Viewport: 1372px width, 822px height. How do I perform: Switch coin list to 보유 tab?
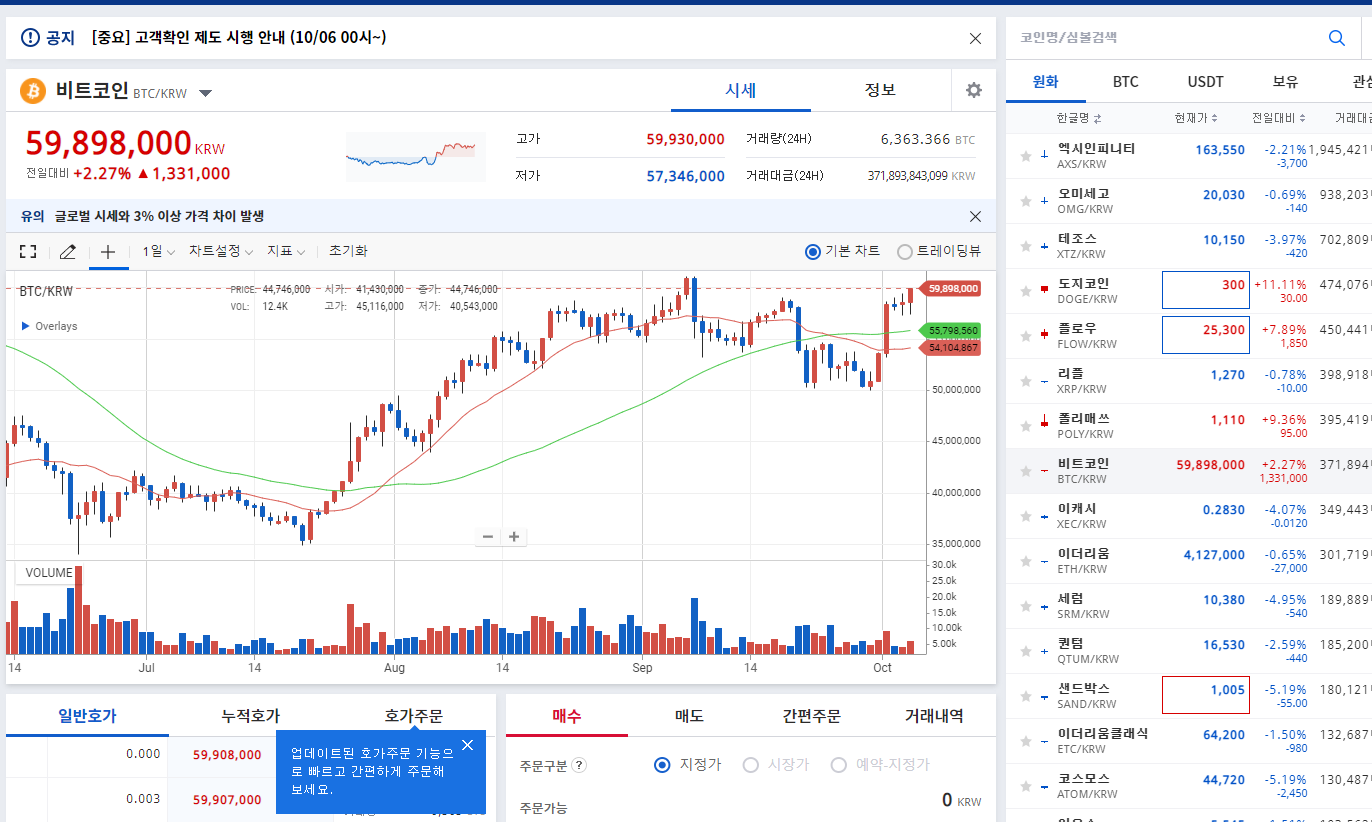[x=1286, y=82]
